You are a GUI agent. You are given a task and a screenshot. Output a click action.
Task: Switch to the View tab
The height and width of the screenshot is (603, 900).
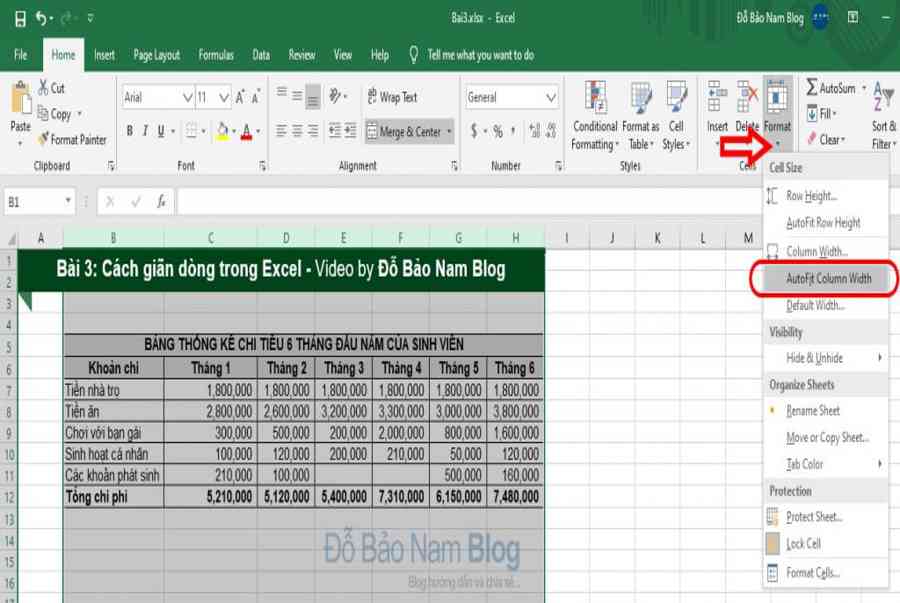343,55
